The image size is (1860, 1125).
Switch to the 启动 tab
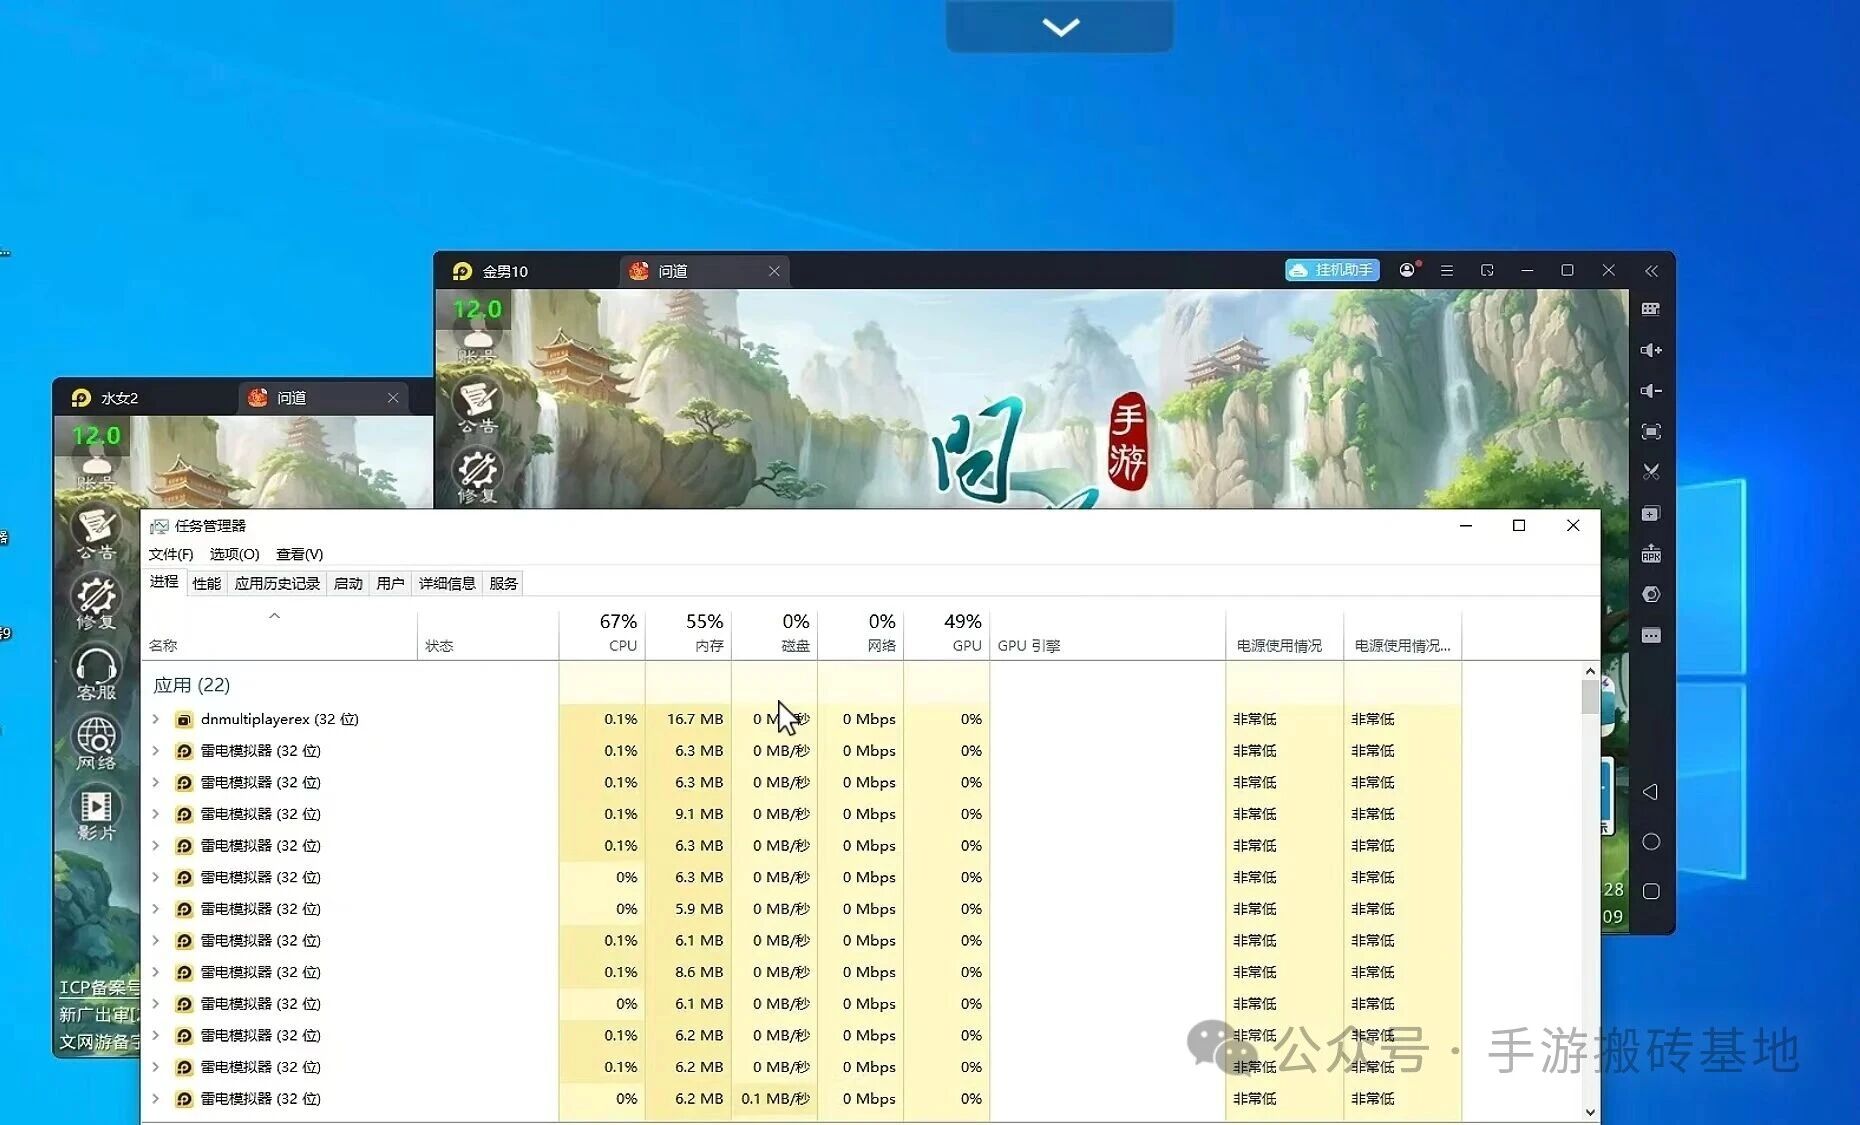pyautogui.click(x=348, y=583)
